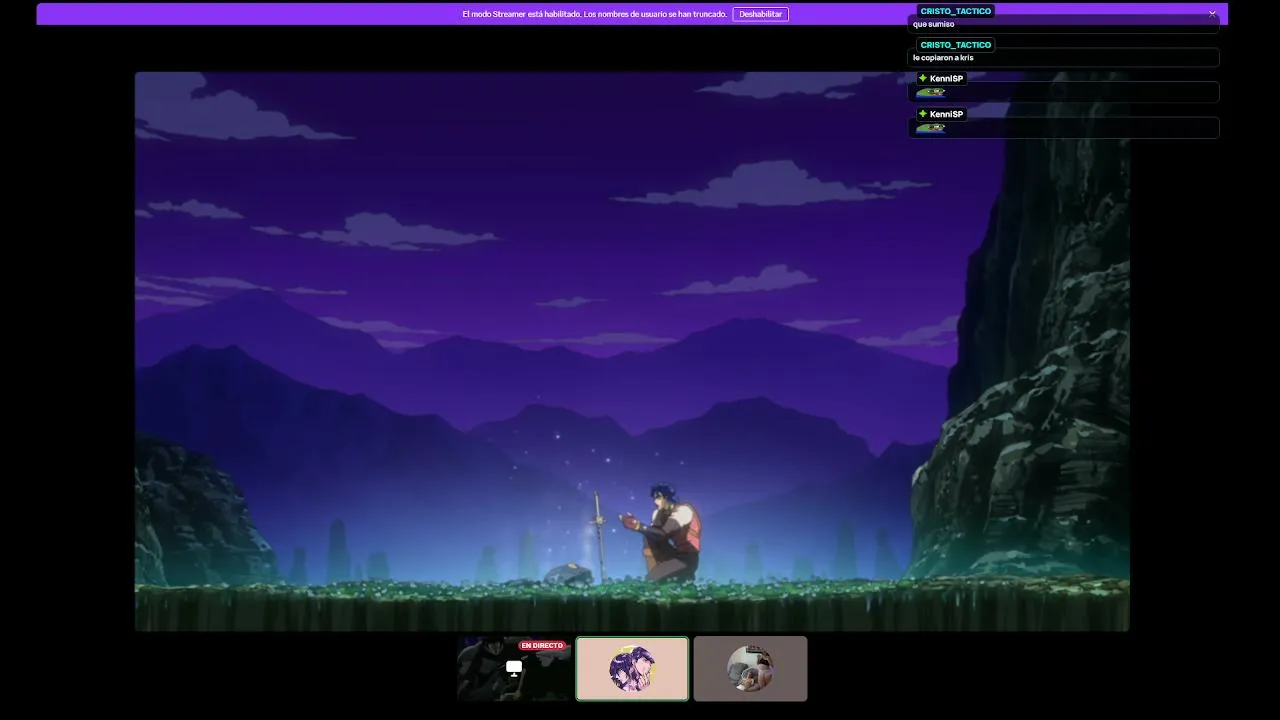The image size is (1280, 720).
Task: Click the EN DIRECTO live badge
Action: (x=542, y=646)
